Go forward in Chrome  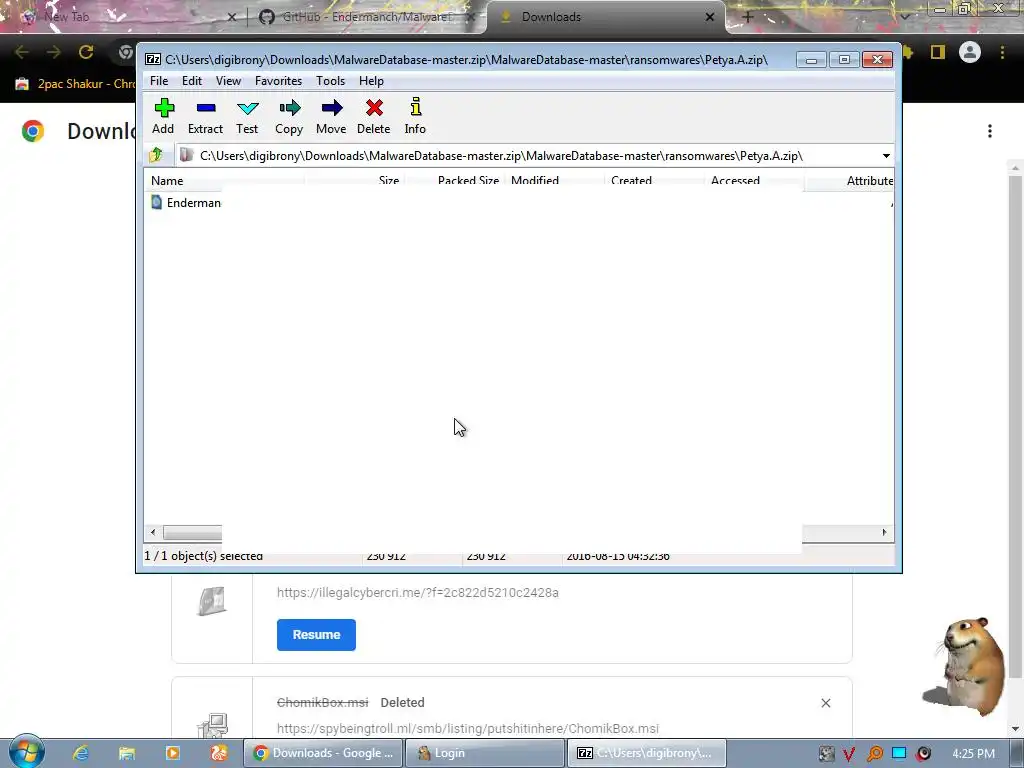(54, 52)
